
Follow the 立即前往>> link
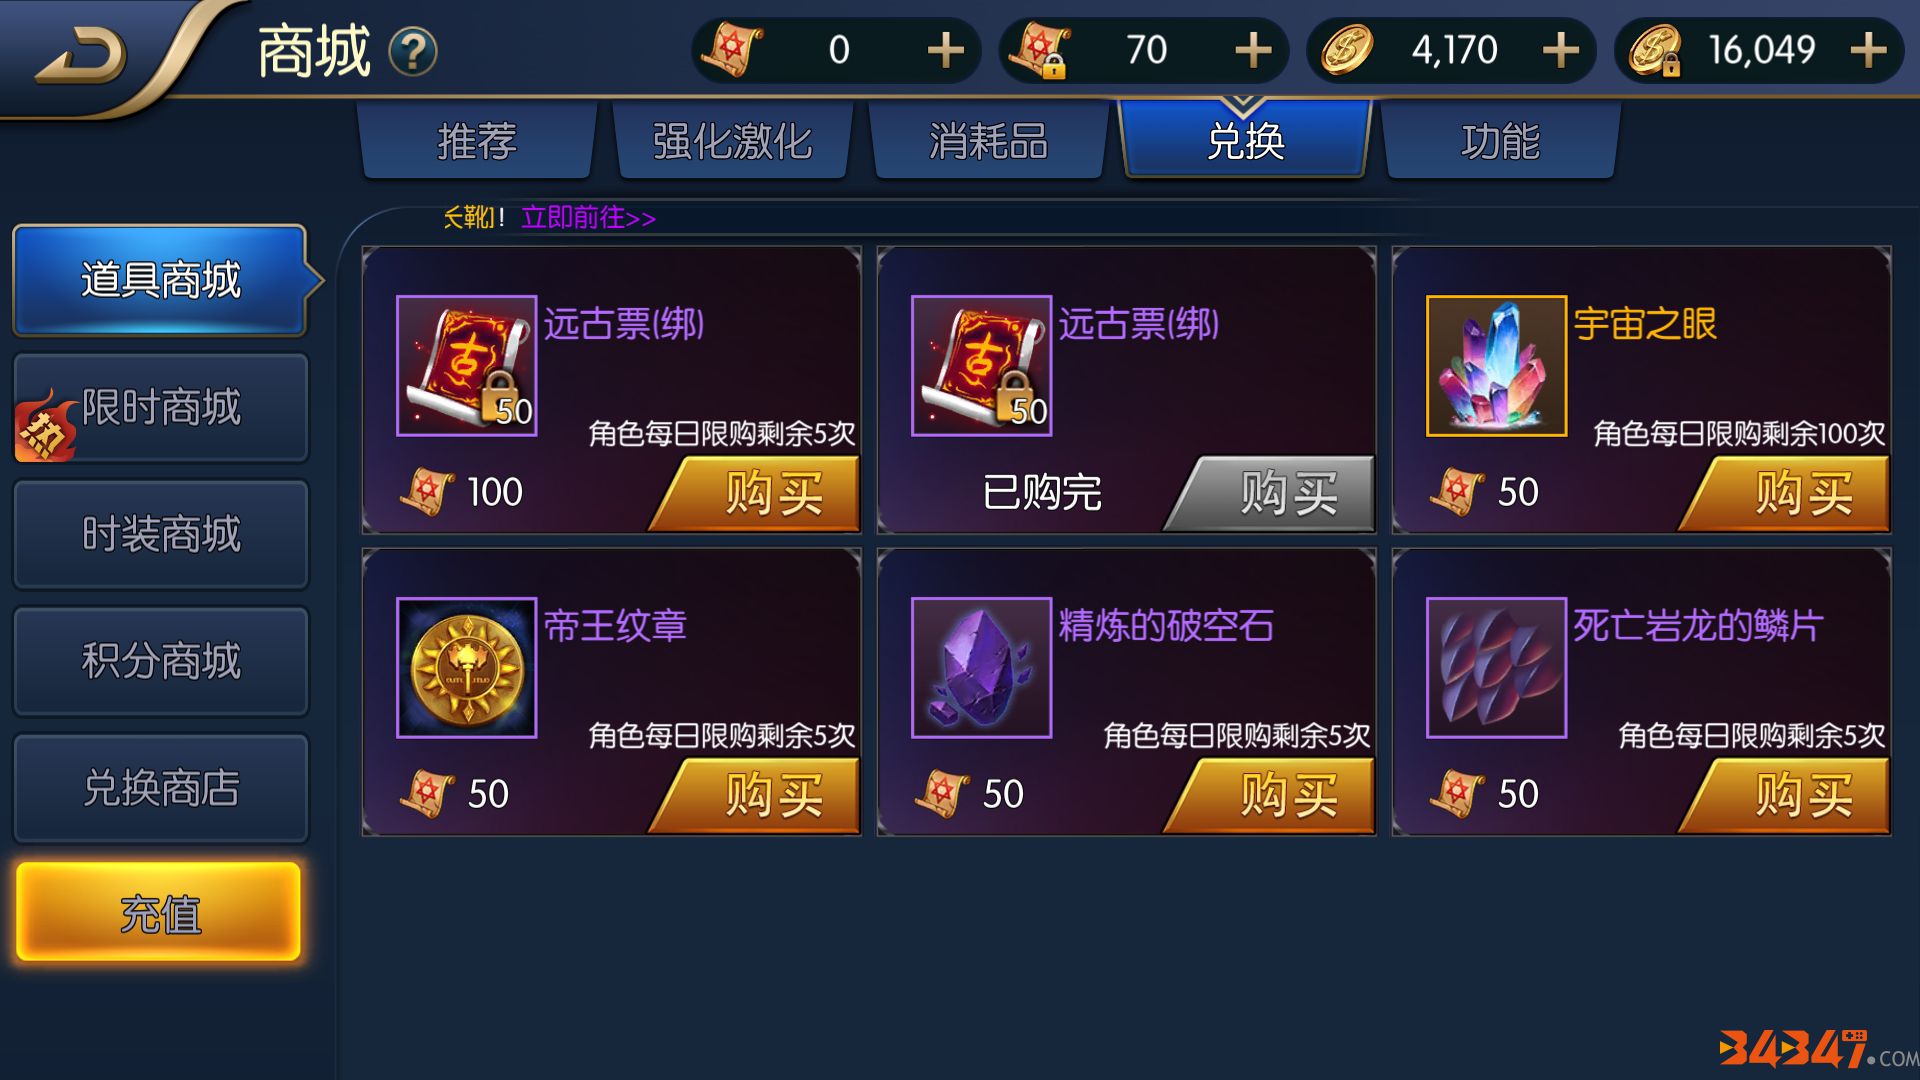(x=588, y=217)
